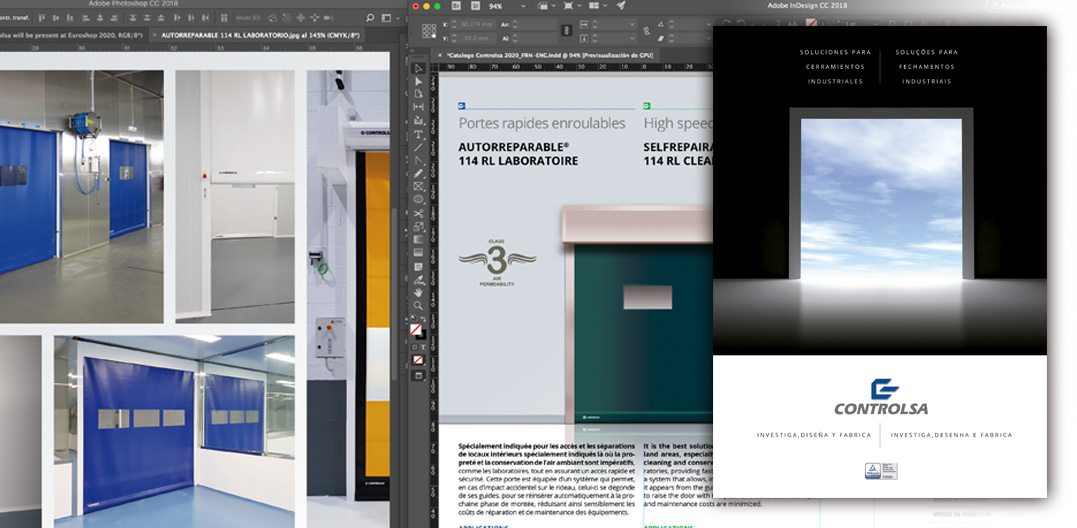Image resolution: width=1077 pixels, height=528 pixels.
Task: Click Photoshop align left edges button
Action: tap(85, 18)
